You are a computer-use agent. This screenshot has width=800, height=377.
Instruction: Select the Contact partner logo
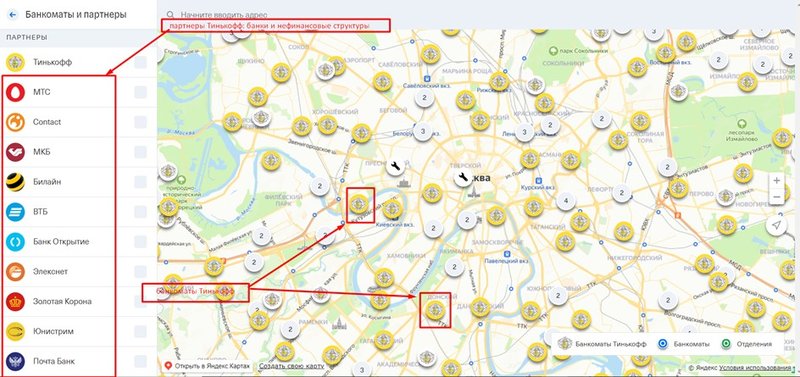click(x=15, y=122)
